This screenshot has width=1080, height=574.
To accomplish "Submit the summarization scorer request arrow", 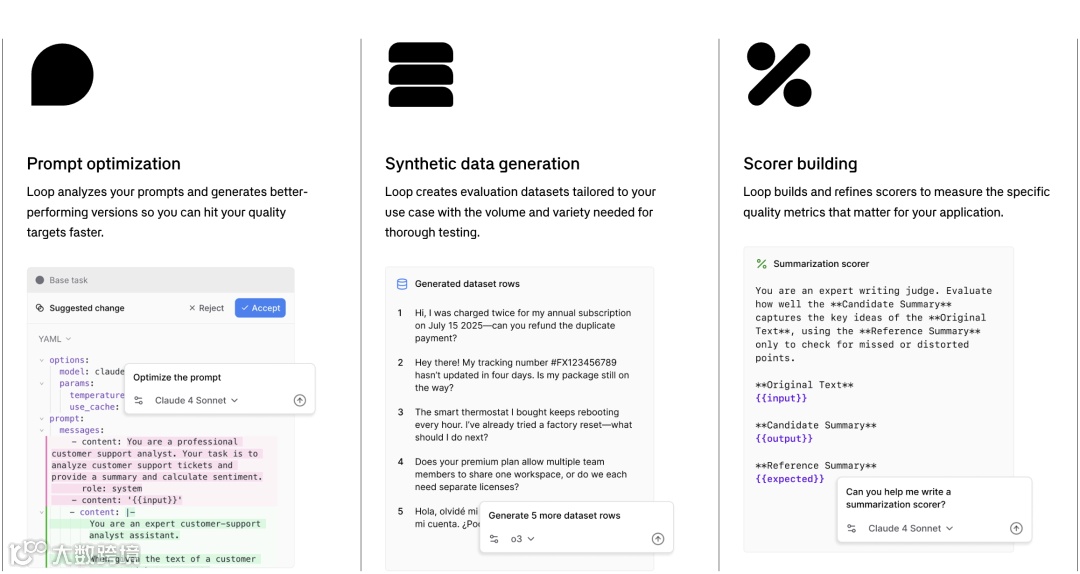I will (x=1016, y=529).
